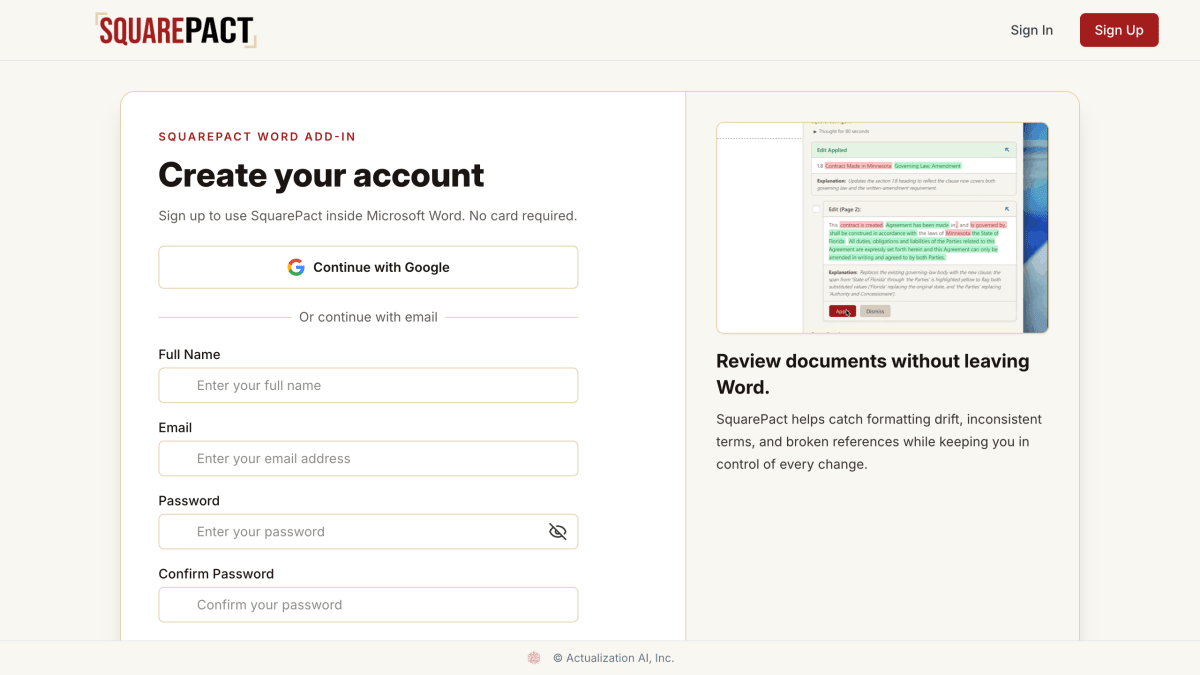
Task: Click the Confirm your password field
Action: pos(368,604)
